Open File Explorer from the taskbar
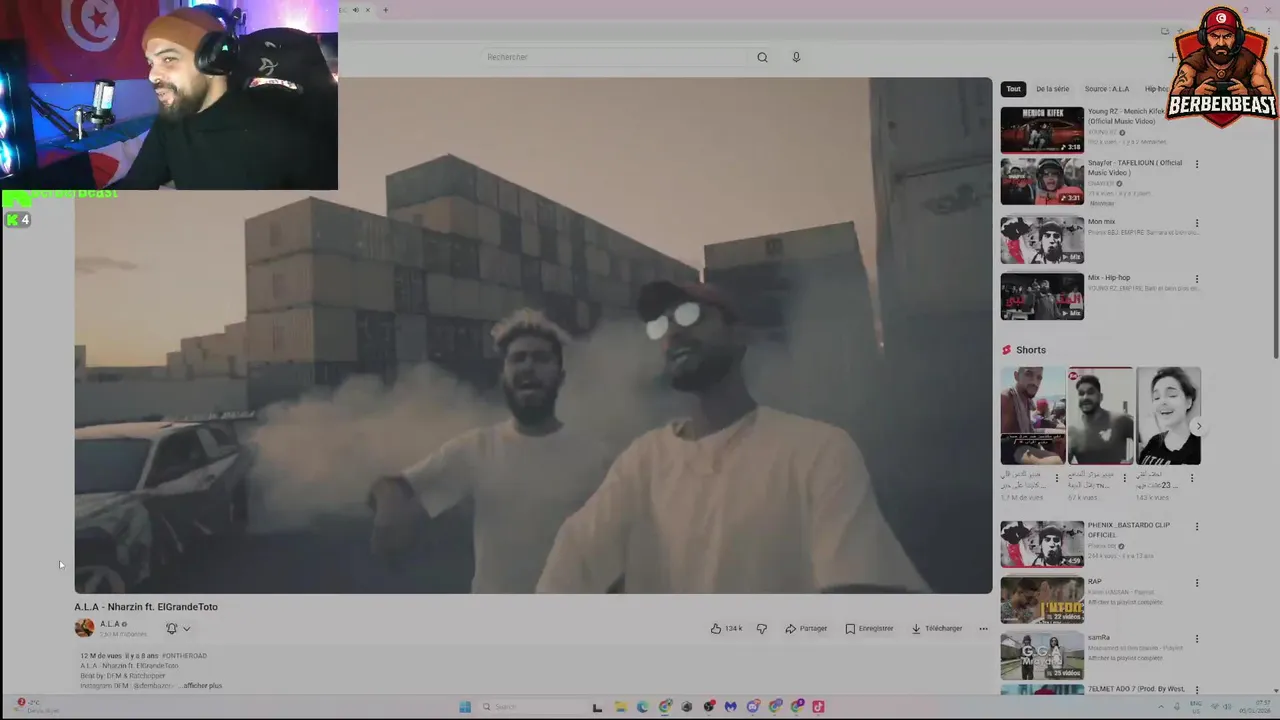Screen dimensions: 1280x720 click(620, 706)
